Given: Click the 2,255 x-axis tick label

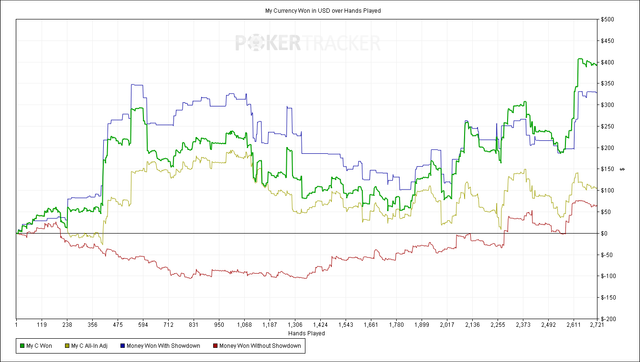Looking at the screenshot, I should [498, 325].
